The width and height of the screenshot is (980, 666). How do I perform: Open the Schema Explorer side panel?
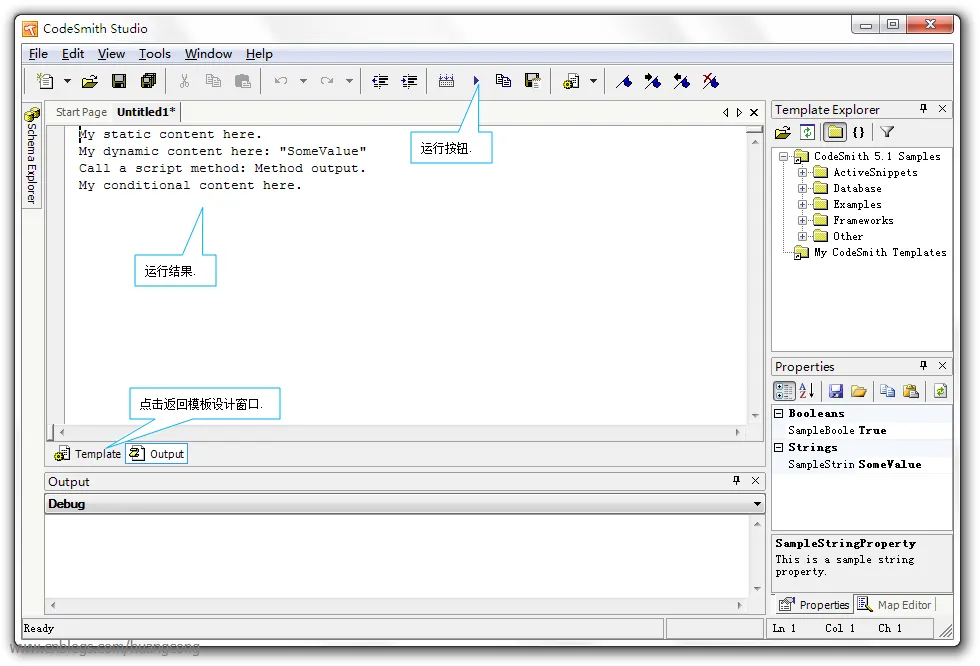tap(32, 156)
